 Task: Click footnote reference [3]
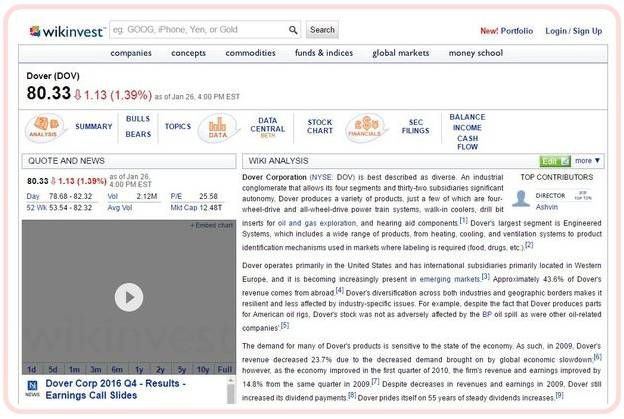[486, 276]
